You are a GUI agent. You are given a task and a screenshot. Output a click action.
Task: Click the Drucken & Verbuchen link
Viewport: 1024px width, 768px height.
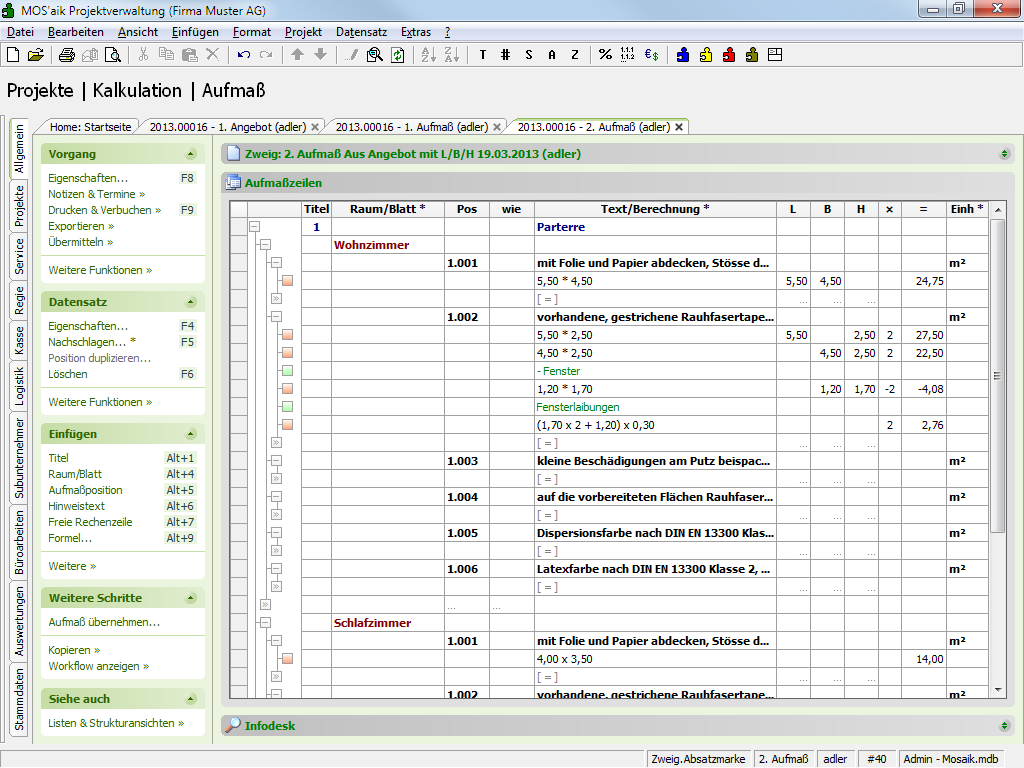pos(100,210)
